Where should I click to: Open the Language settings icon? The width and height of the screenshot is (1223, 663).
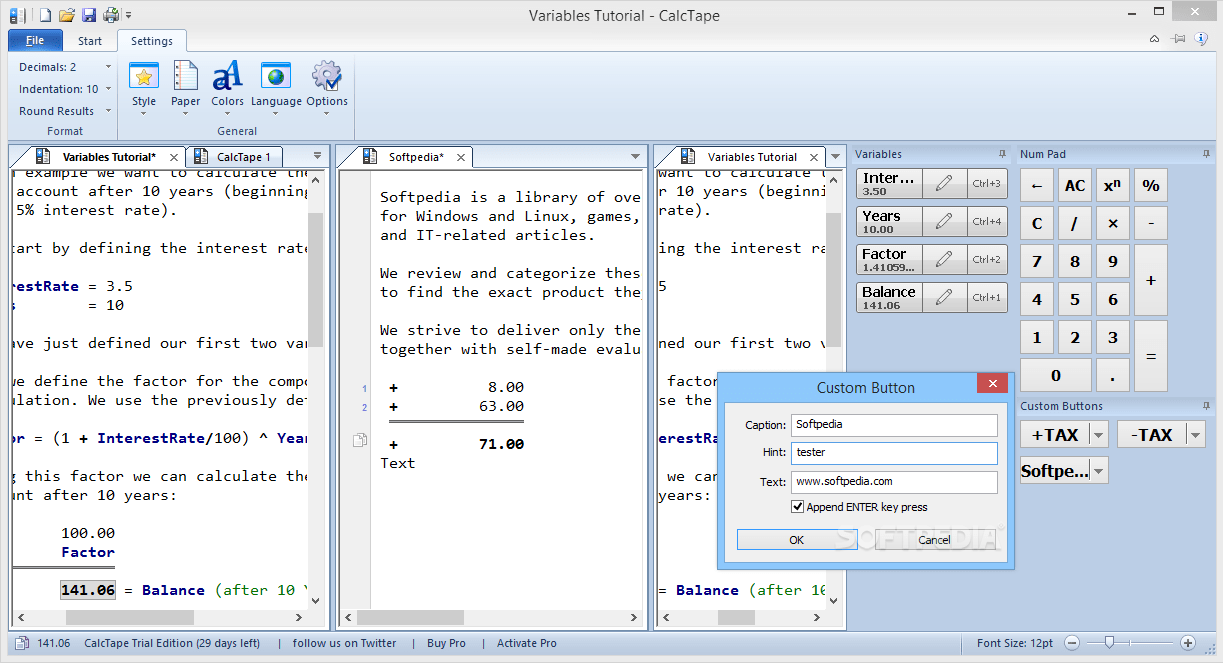pyautogui.click(x=276, y=76)
